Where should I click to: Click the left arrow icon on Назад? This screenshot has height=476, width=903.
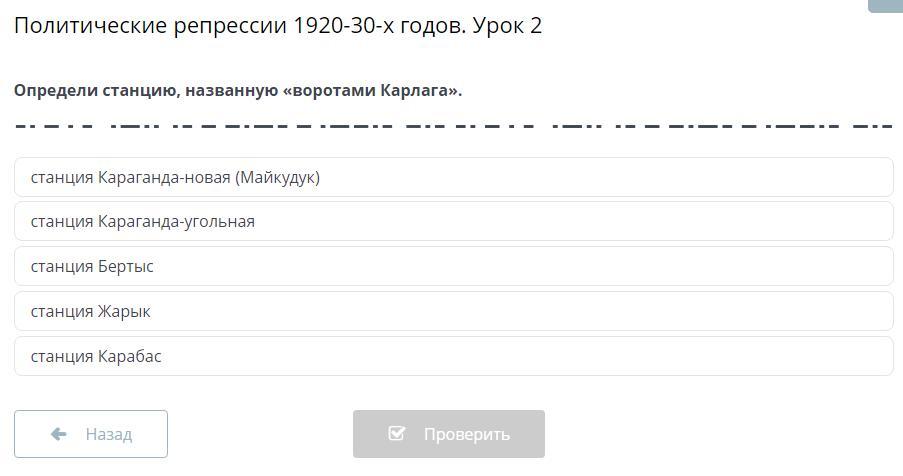pyautogui.click(x=59, y=434)
